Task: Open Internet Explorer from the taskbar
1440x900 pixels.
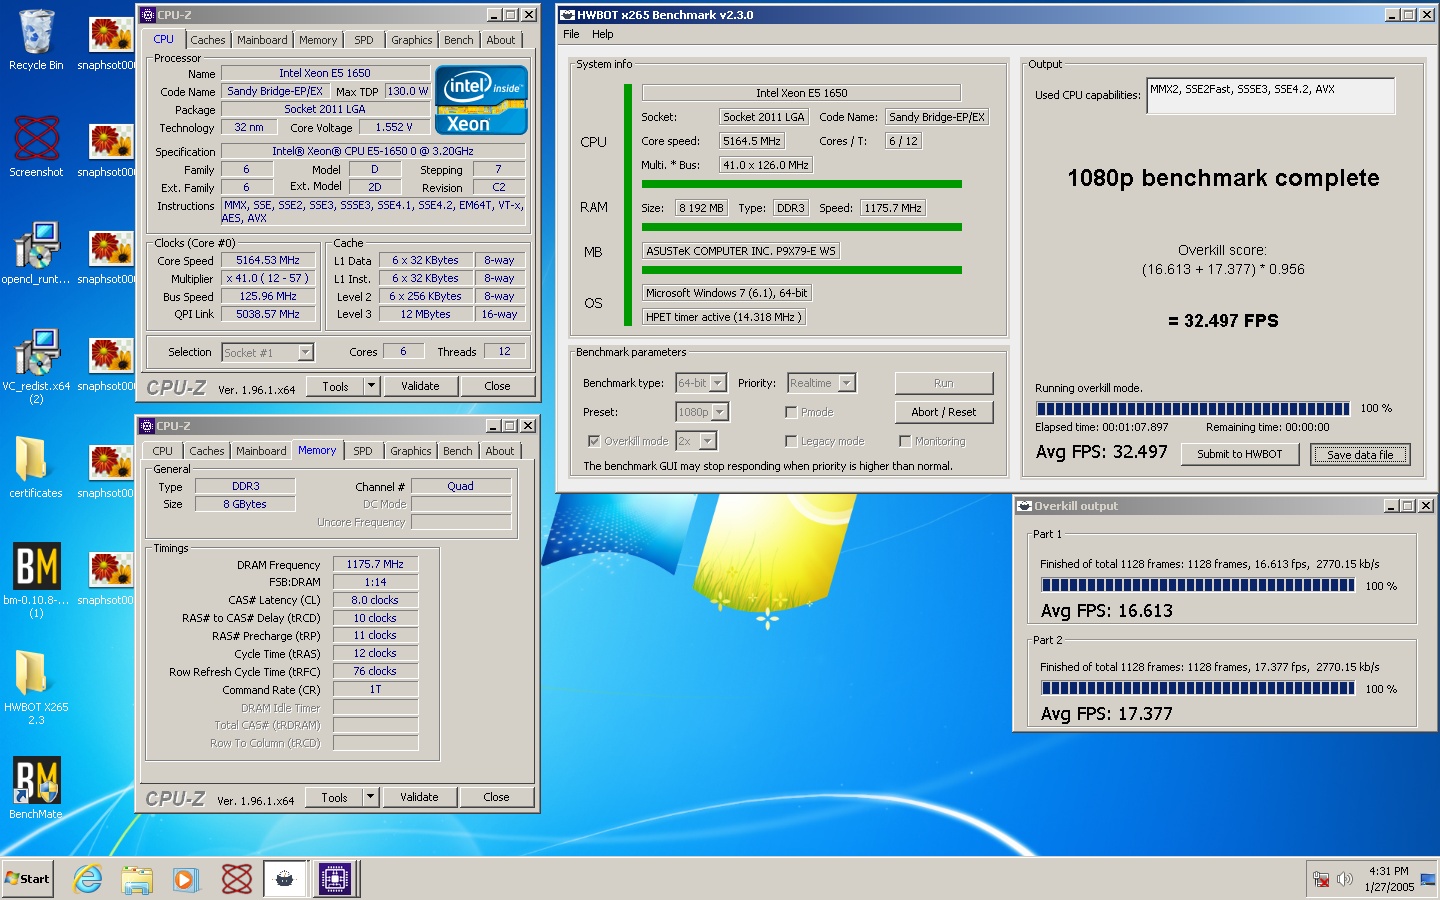Action: pyautogui.click(x=88, y=879)
